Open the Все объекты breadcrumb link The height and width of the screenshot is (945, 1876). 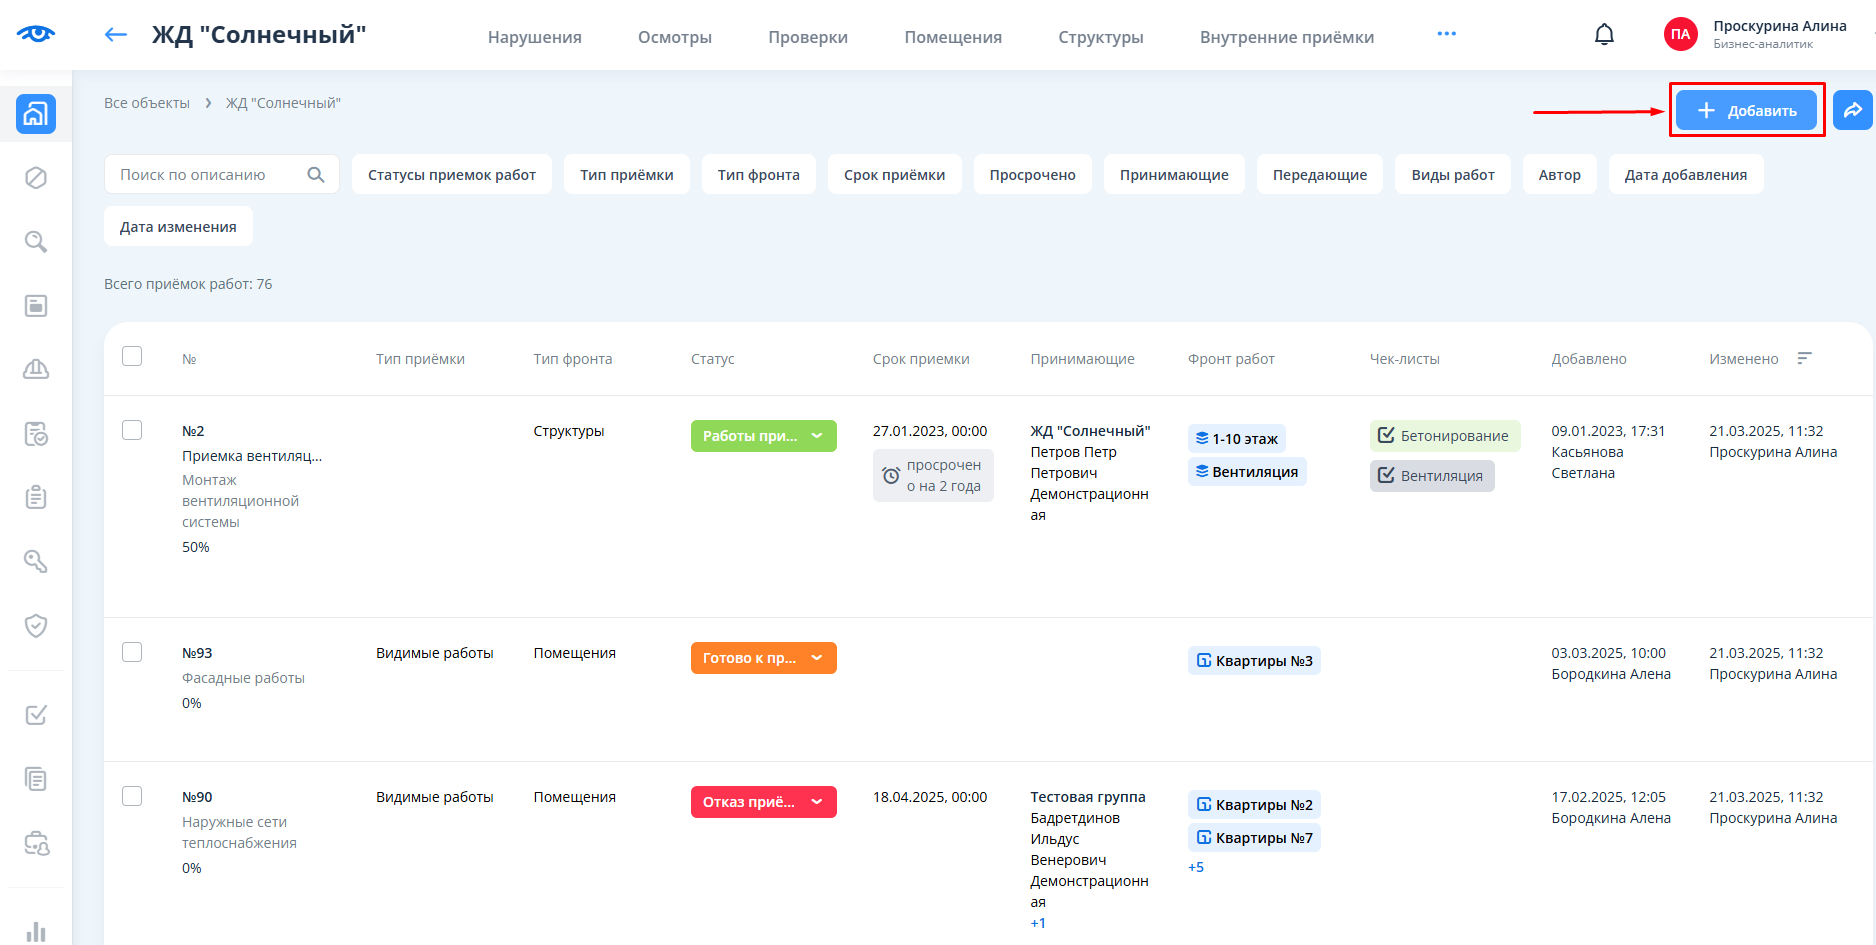(x=147, y=103)
